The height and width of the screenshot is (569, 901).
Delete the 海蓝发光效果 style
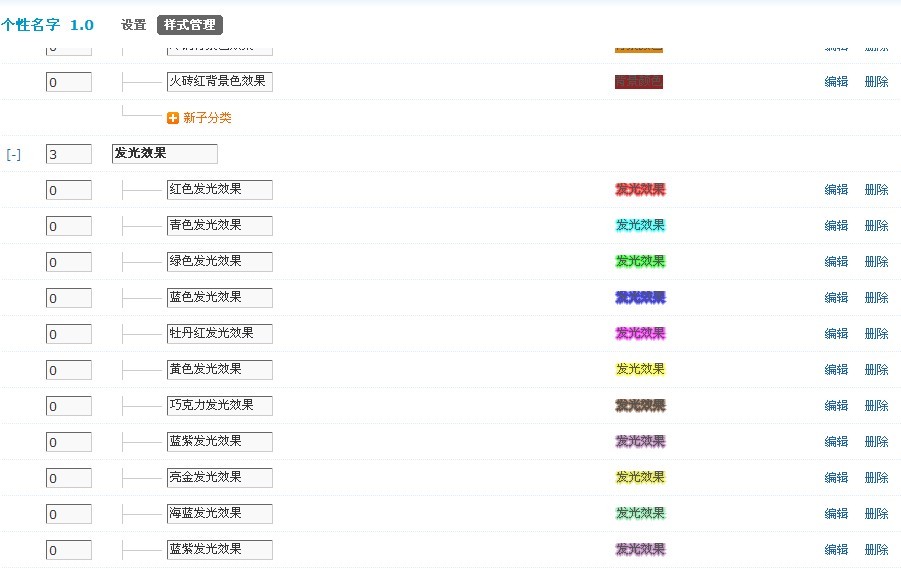tap(876, 513)
